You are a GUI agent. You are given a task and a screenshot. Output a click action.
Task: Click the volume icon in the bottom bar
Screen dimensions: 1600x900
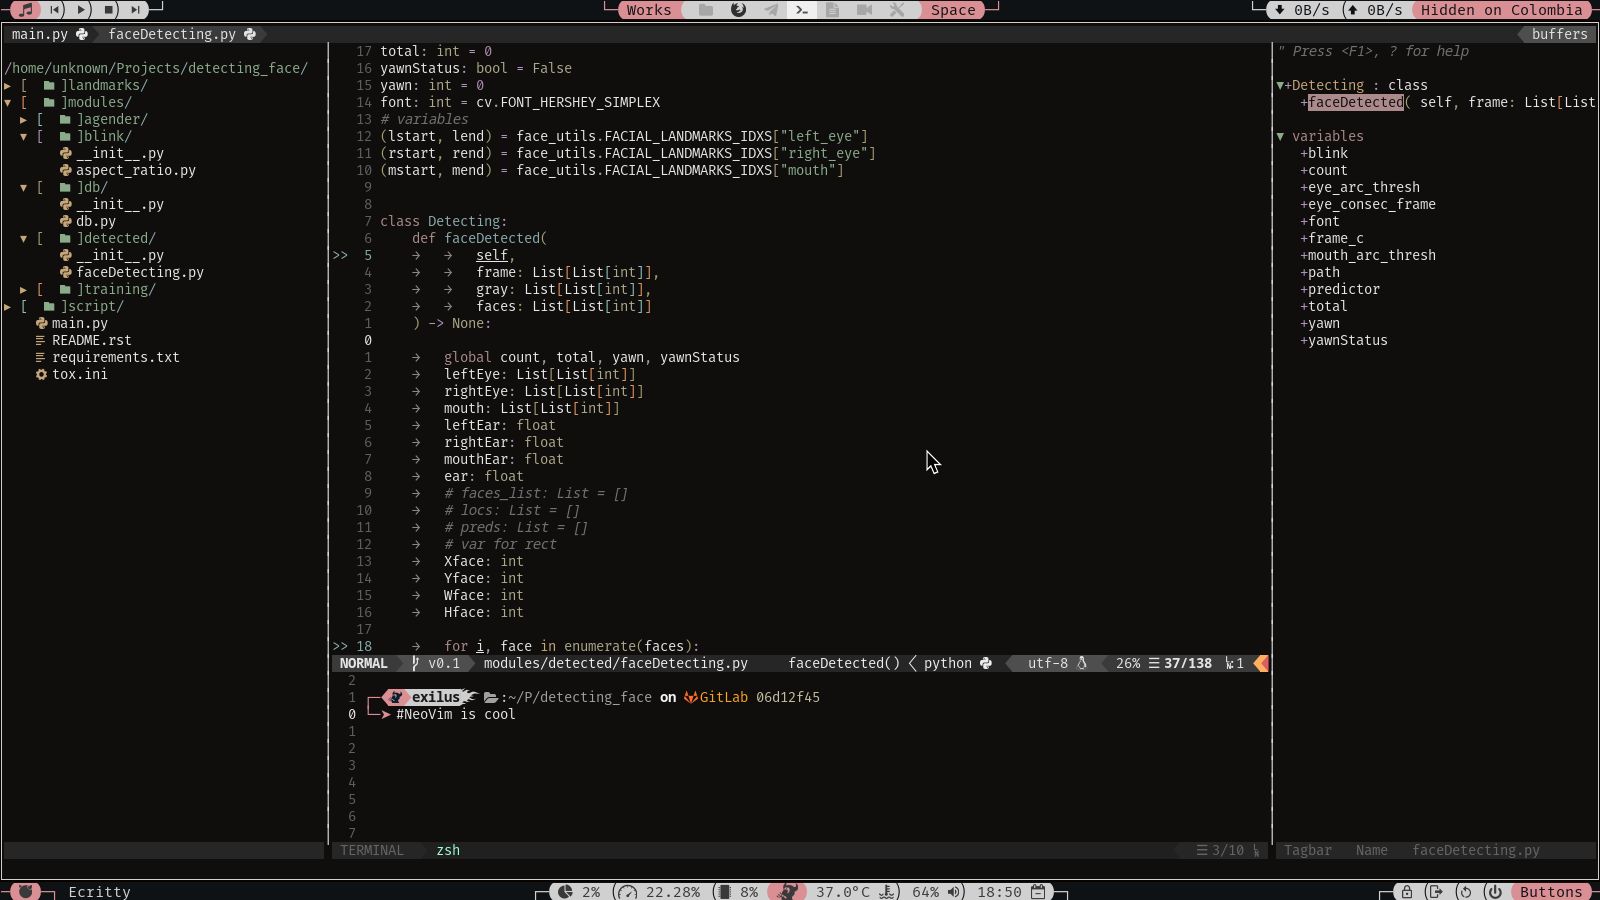[953, 892]
